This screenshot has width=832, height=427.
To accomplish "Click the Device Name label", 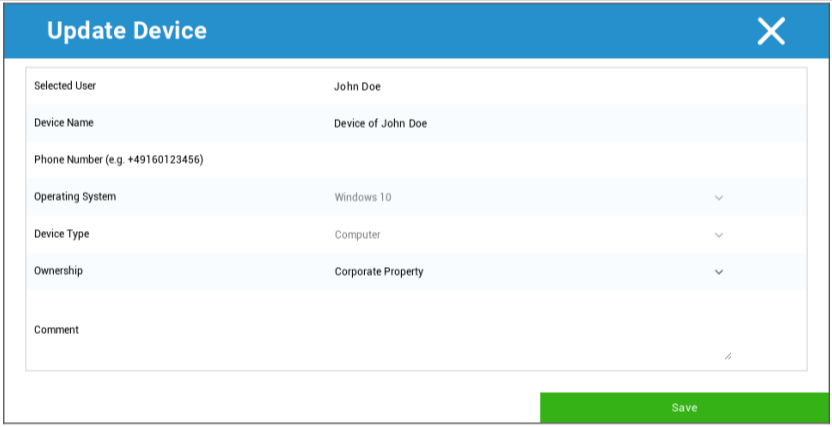I will (64, 123).
